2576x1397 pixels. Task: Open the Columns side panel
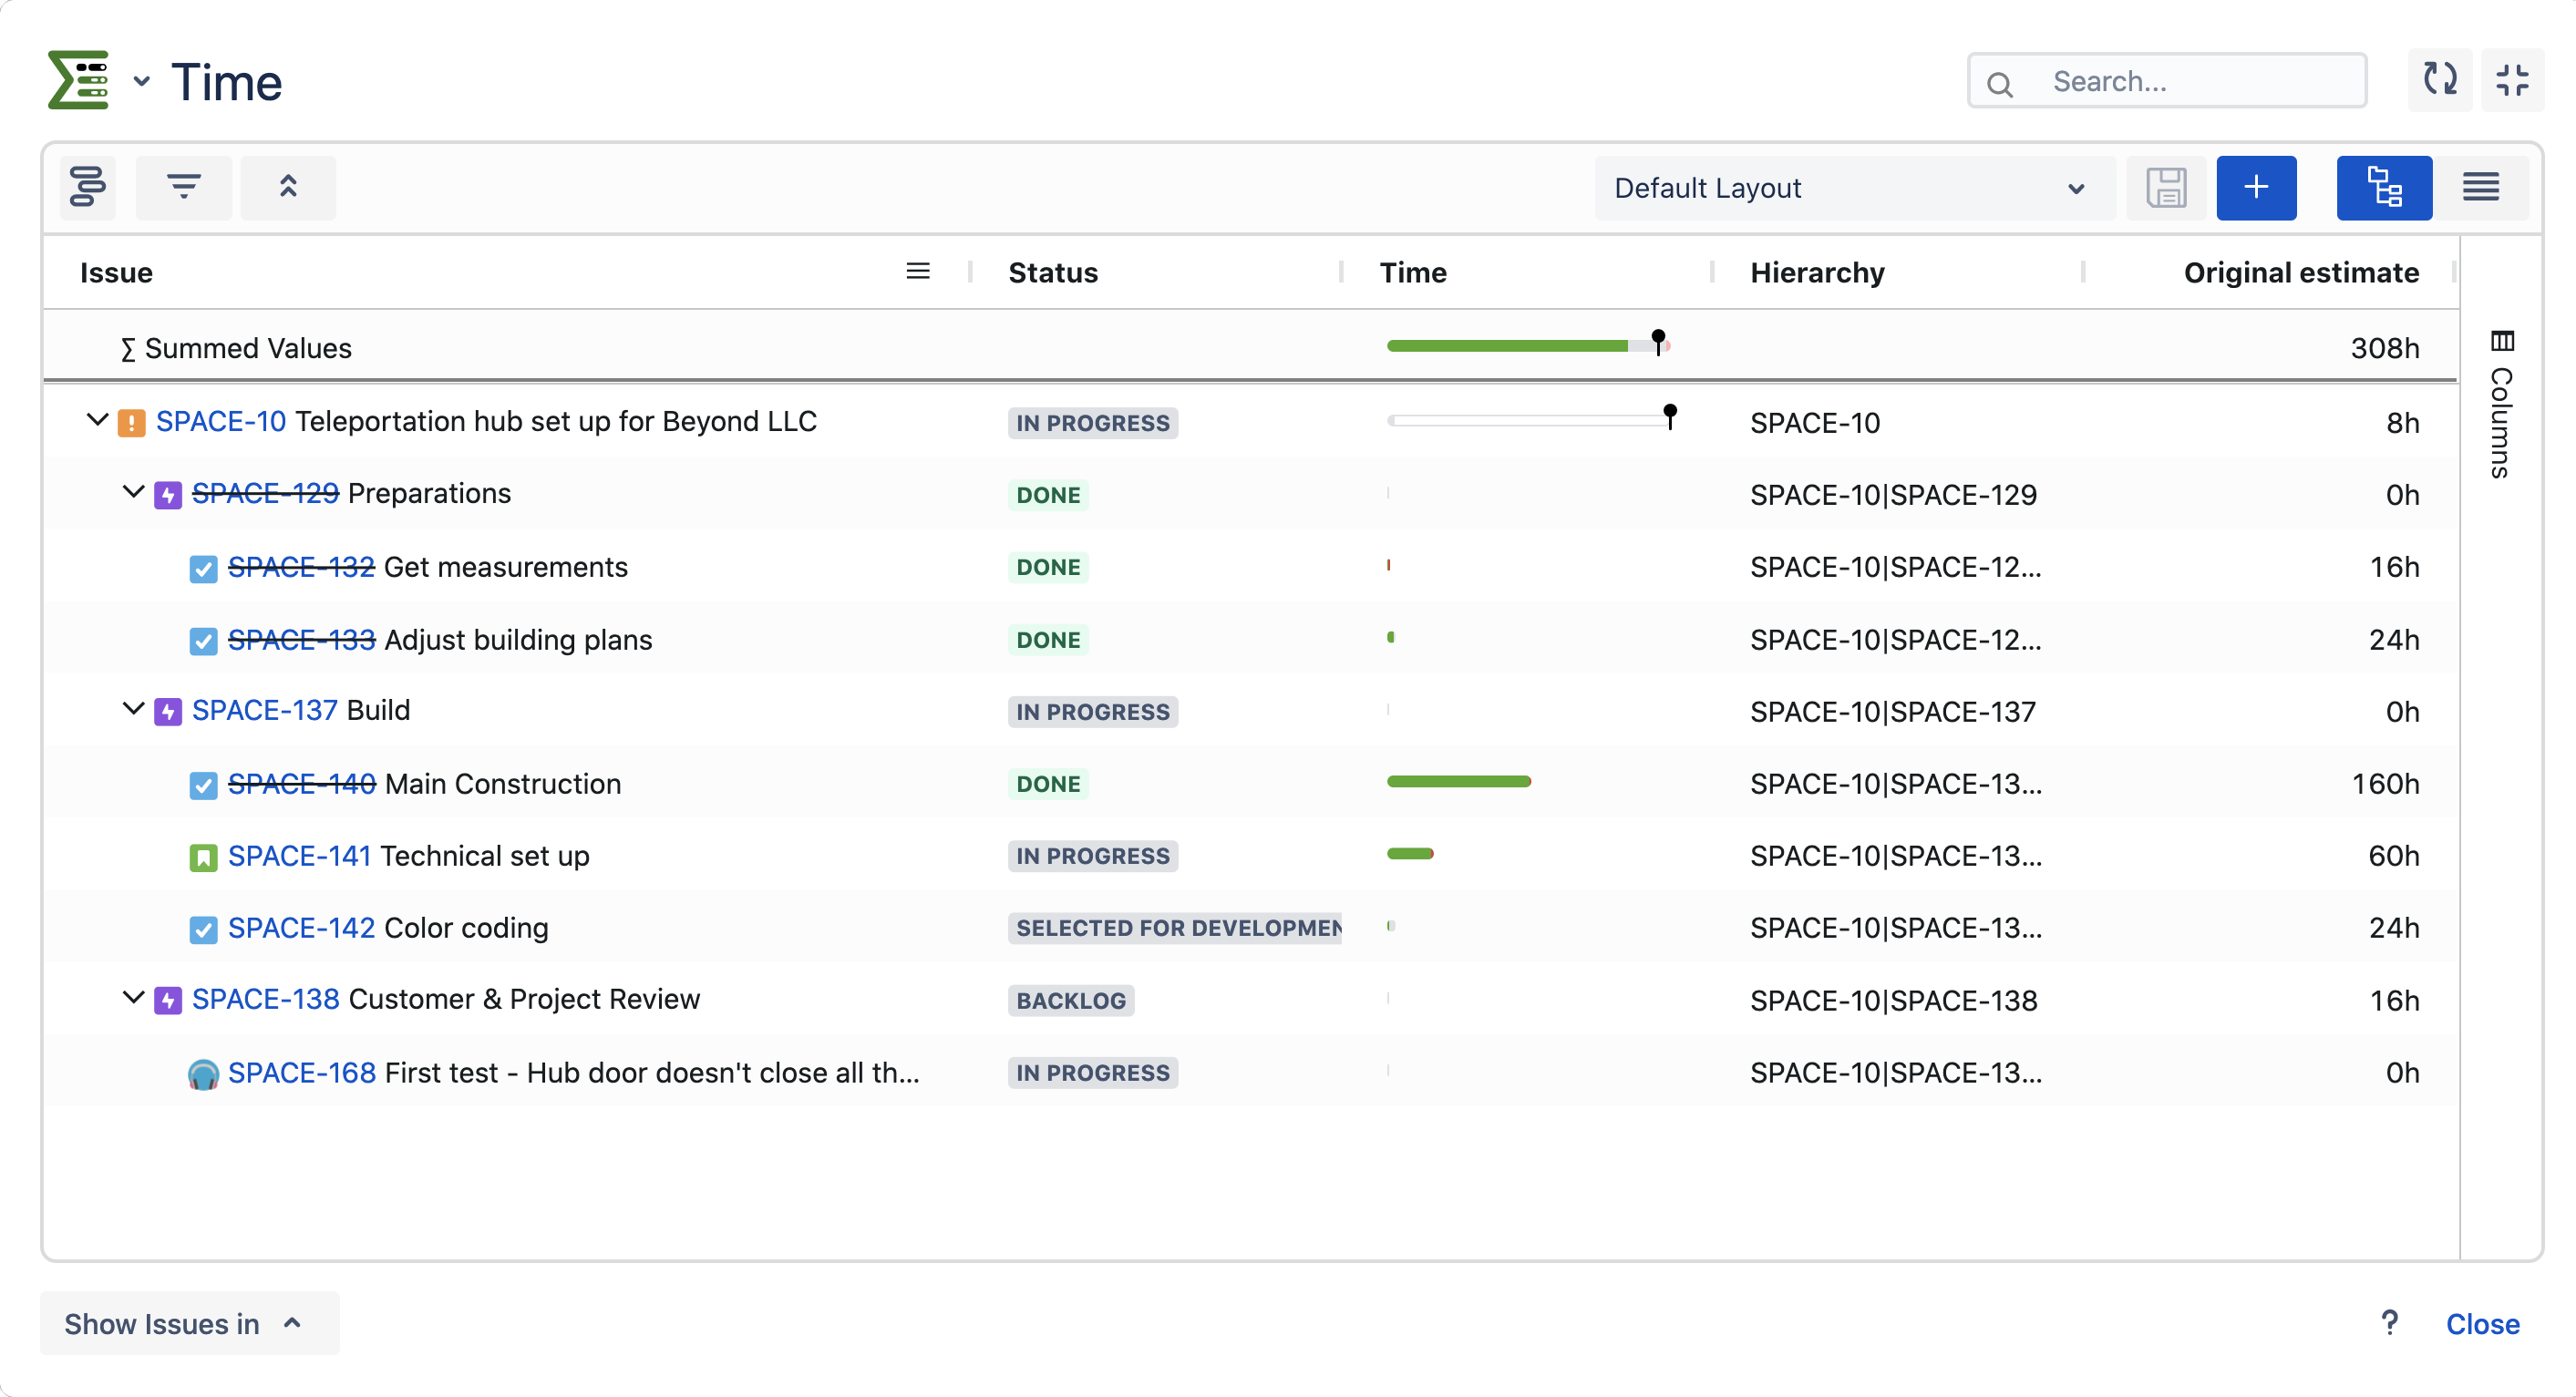2501,405
